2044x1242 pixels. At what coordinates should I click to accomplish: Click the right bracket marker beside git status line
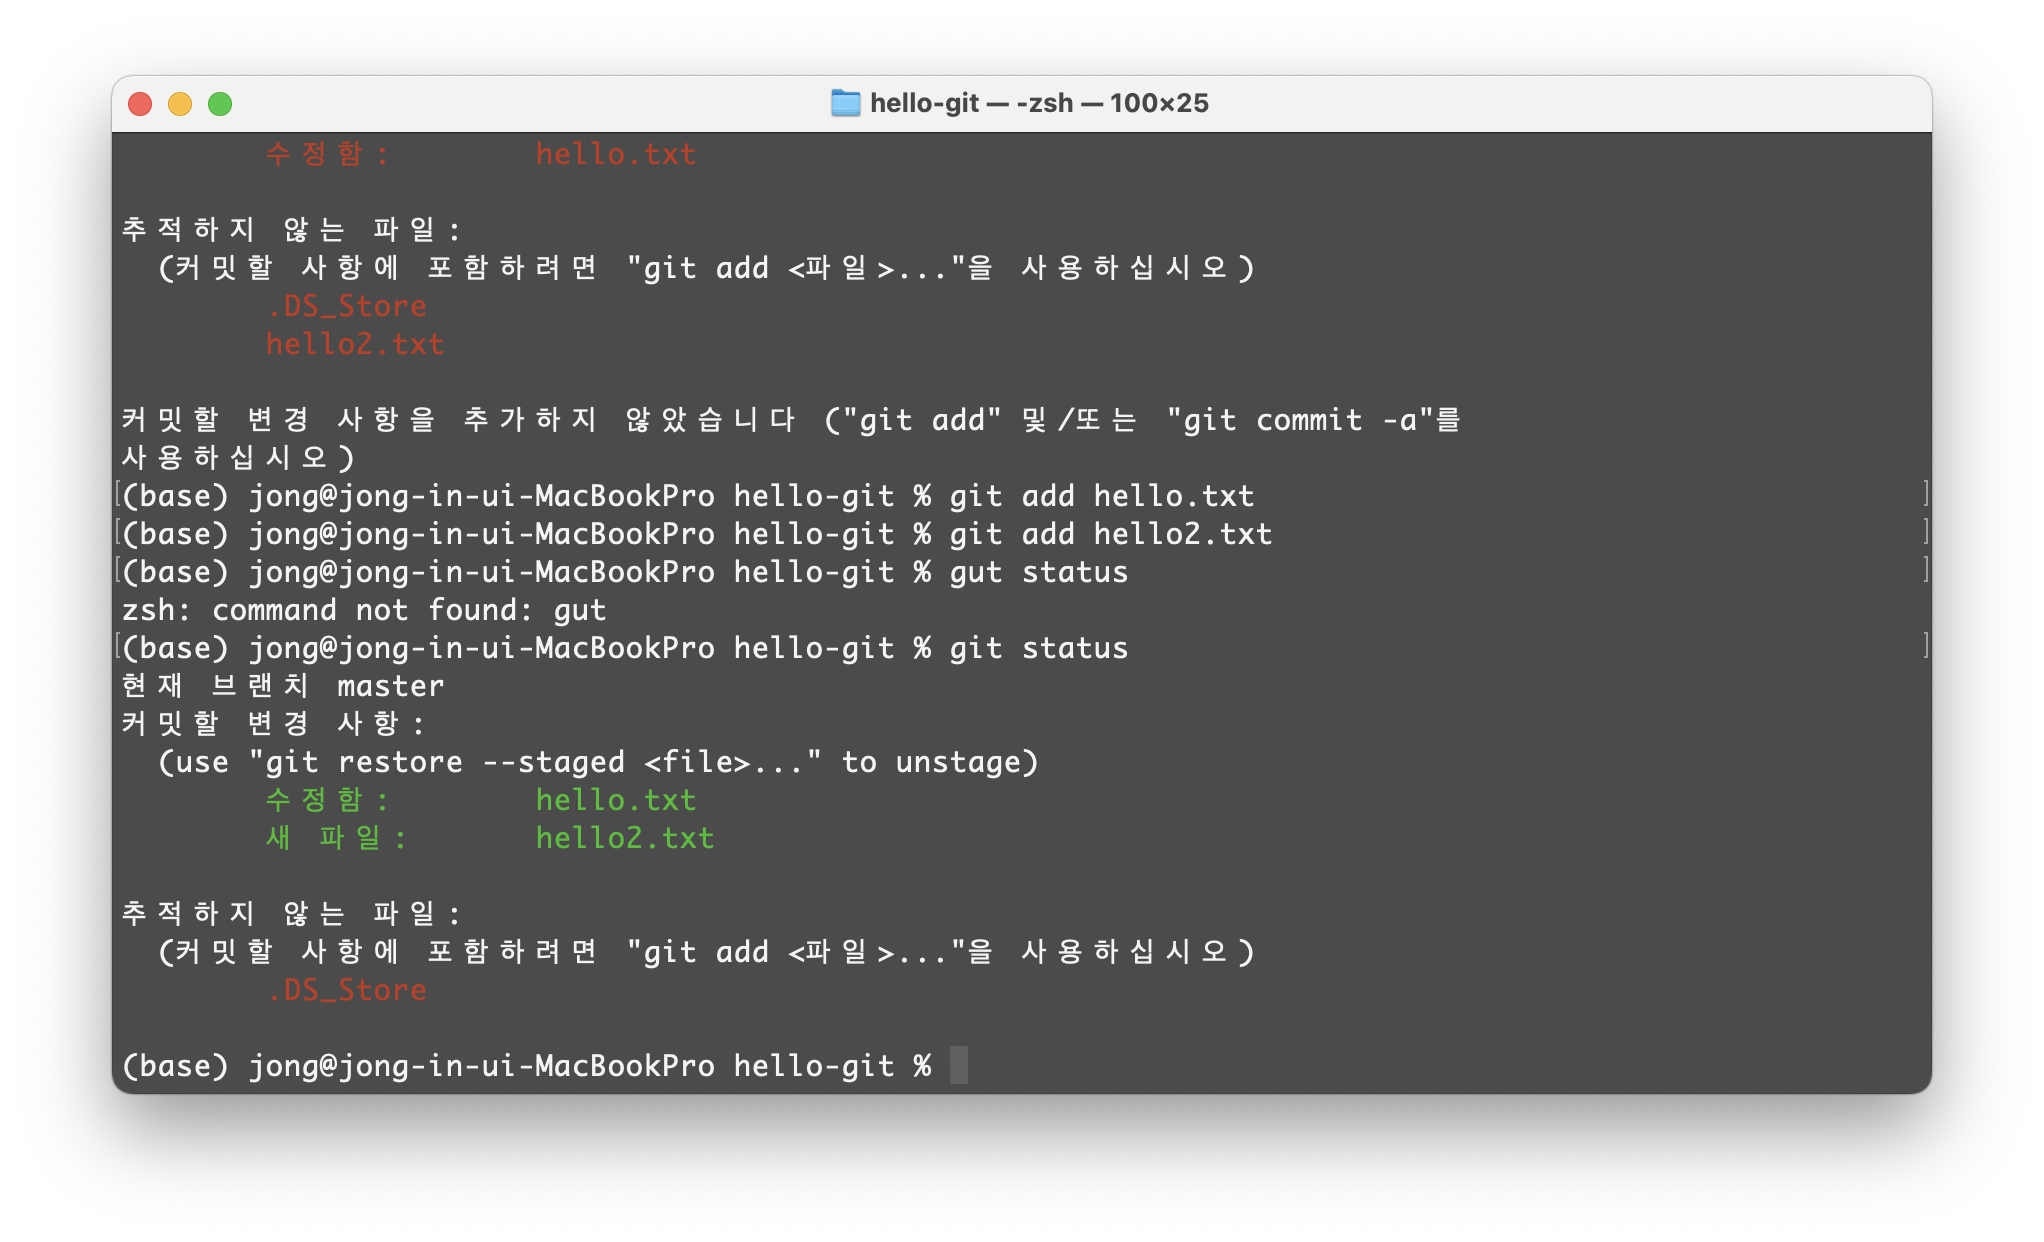pyautogui.click(x=1925, y=646)
